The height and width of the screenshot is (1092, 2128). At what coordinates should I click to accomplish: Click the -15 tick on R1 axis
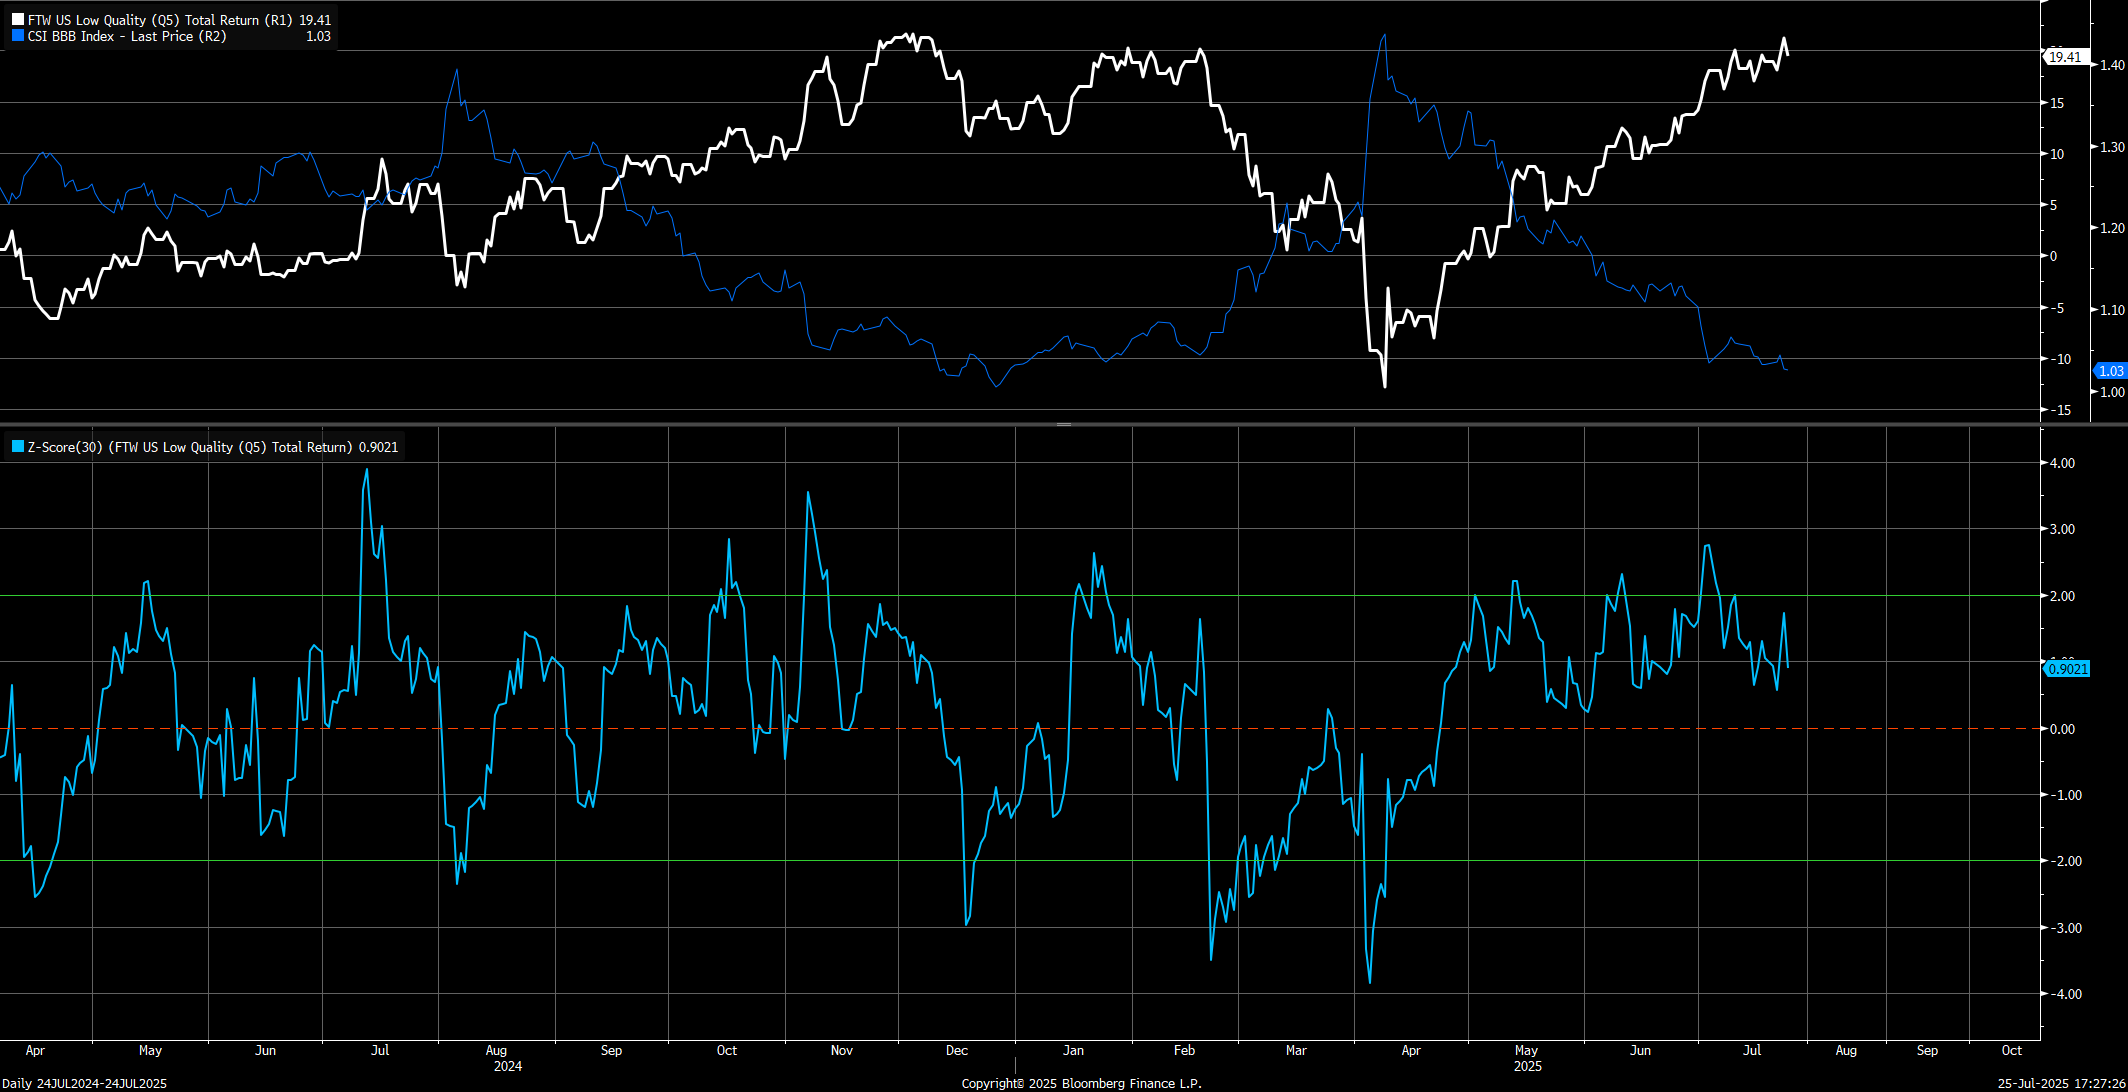(x=2062, y=410)
